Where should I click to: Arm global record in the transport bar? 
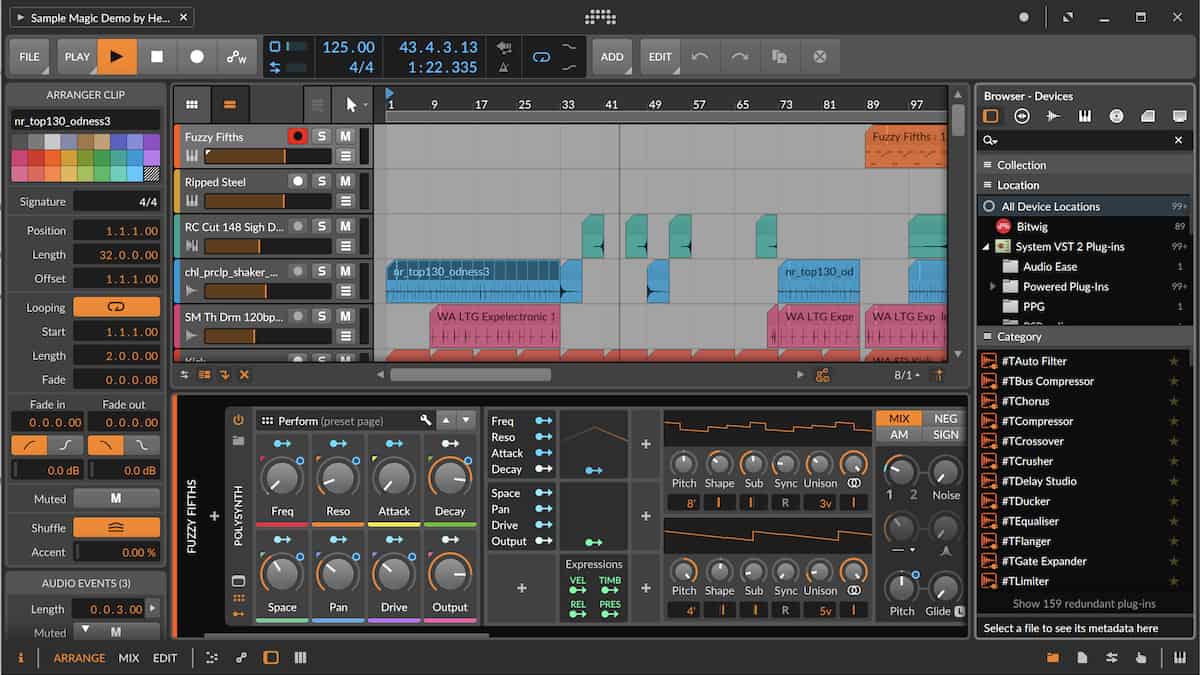coord(197,57)
